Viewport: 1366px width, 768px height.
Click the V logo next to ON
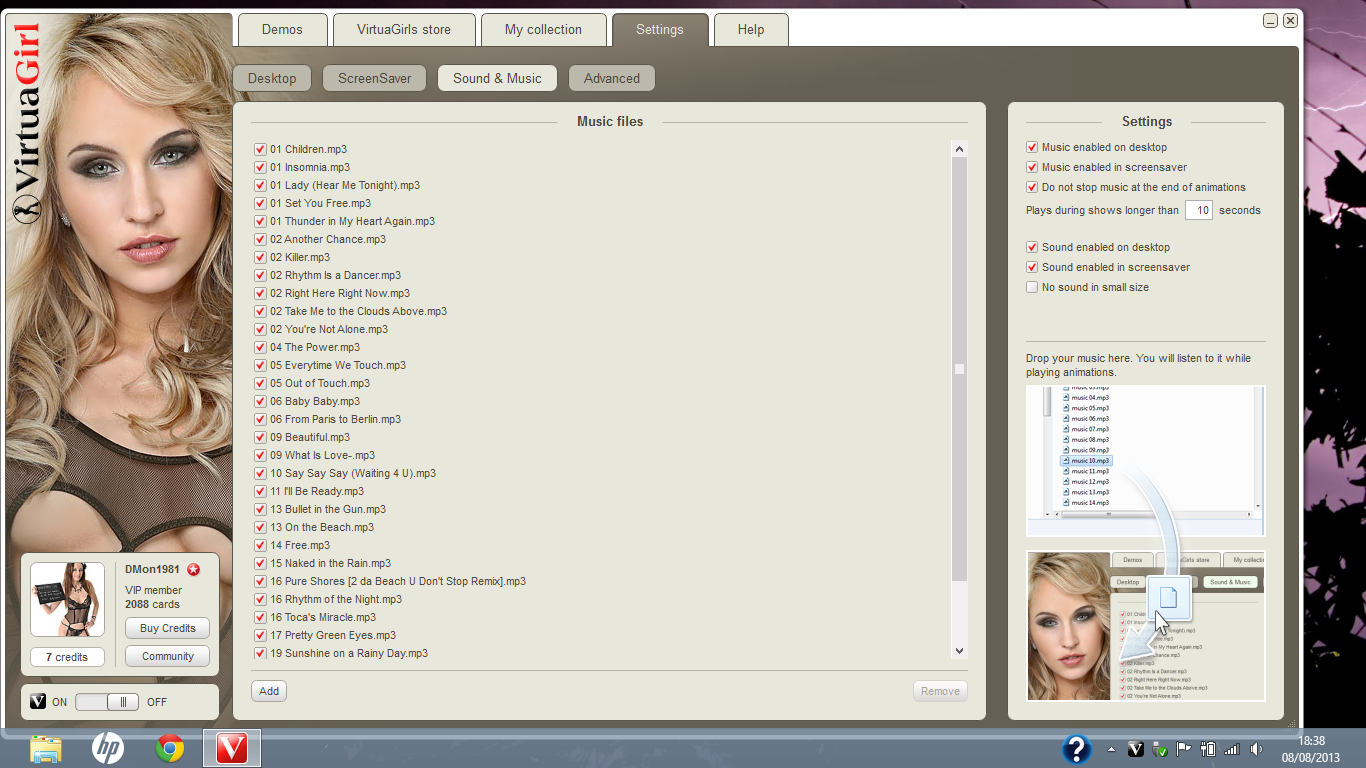pyautogui.click(x=38, y=702)
